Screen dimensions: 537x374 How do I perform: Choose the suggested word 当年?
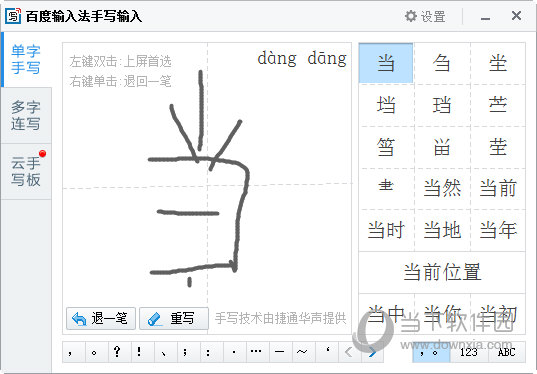pos(498,230)
